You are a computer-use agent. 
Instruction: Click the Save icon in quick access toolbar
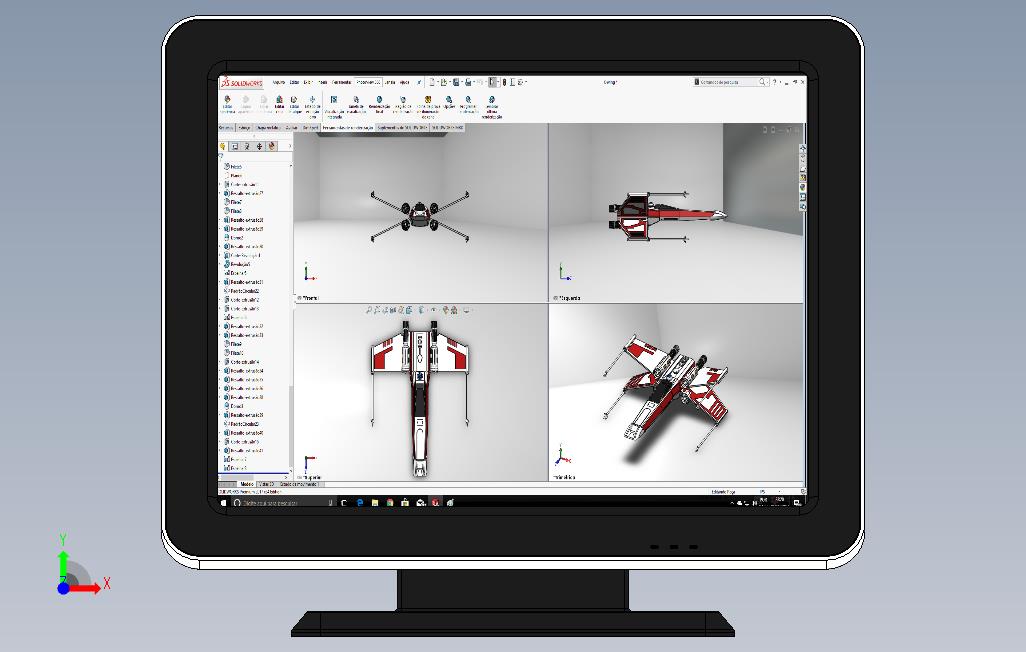pos(455,82)
